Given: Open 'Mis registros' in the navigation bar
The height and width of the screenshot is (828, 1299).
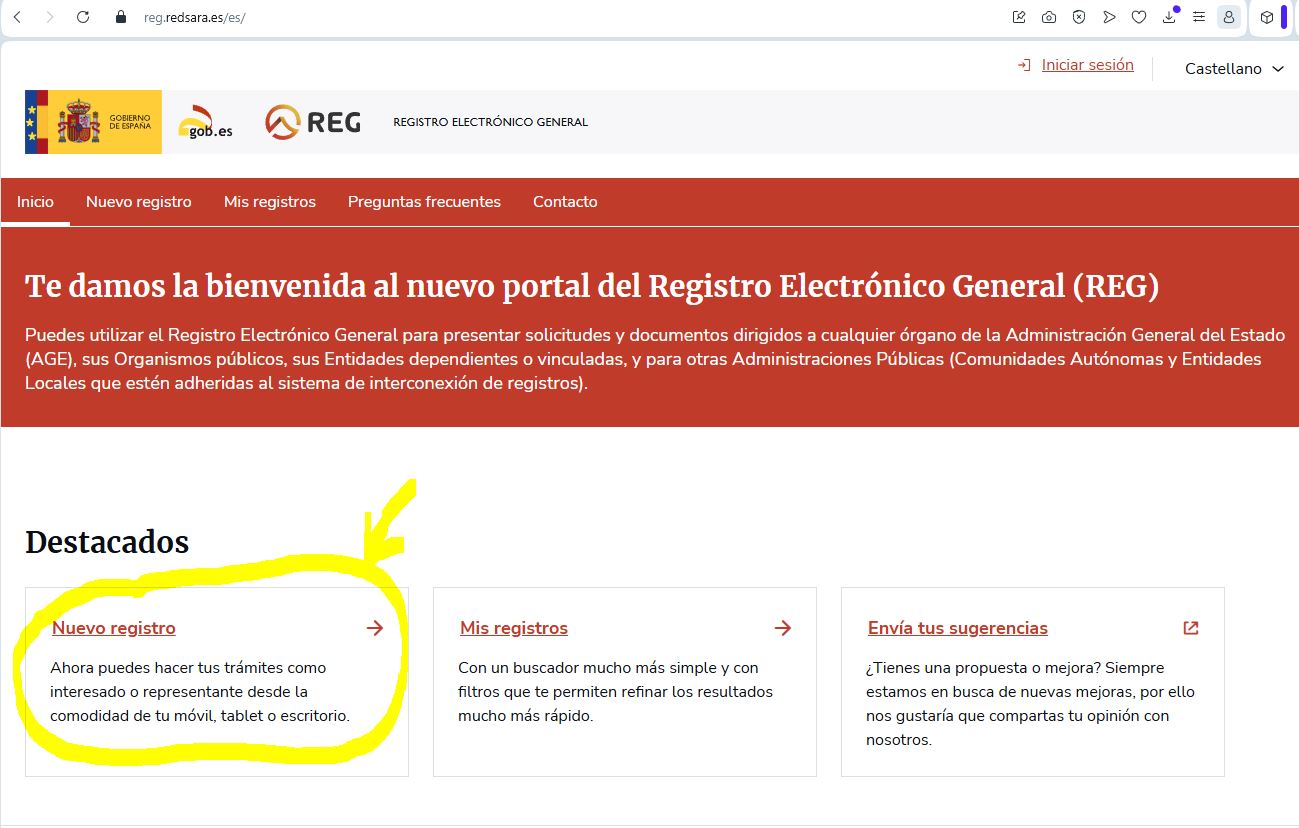Looking at the screenshot, I should tap(270, 202).
